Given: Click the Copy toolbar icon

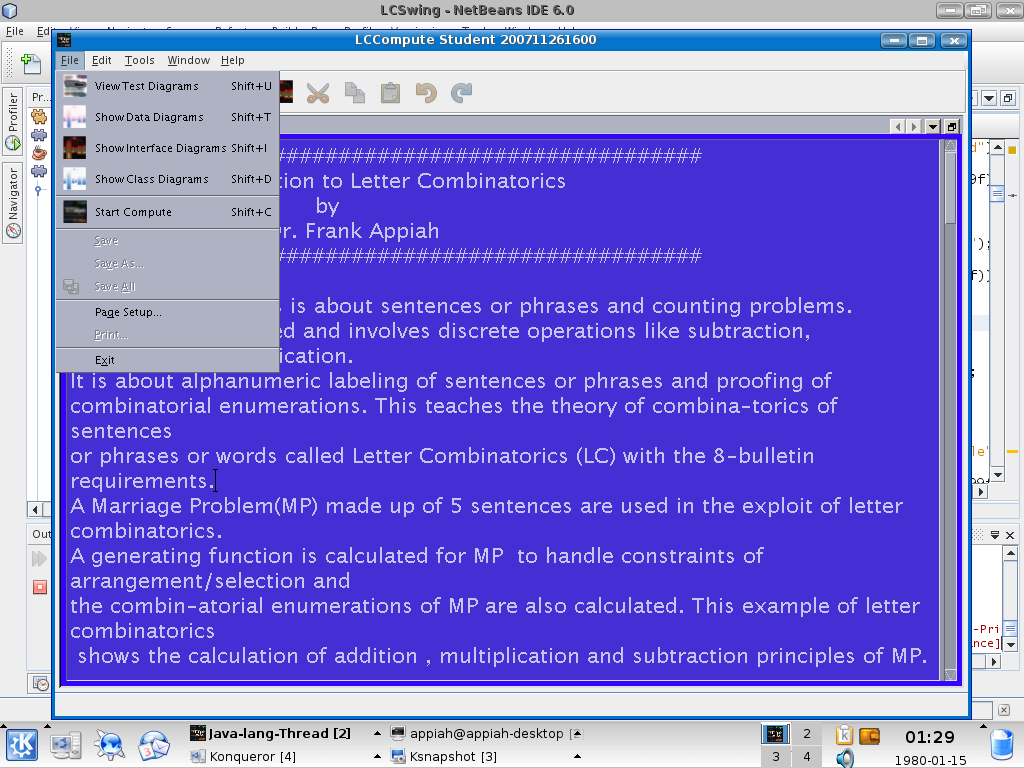Looking at the screenshot, I should (355, 93).
